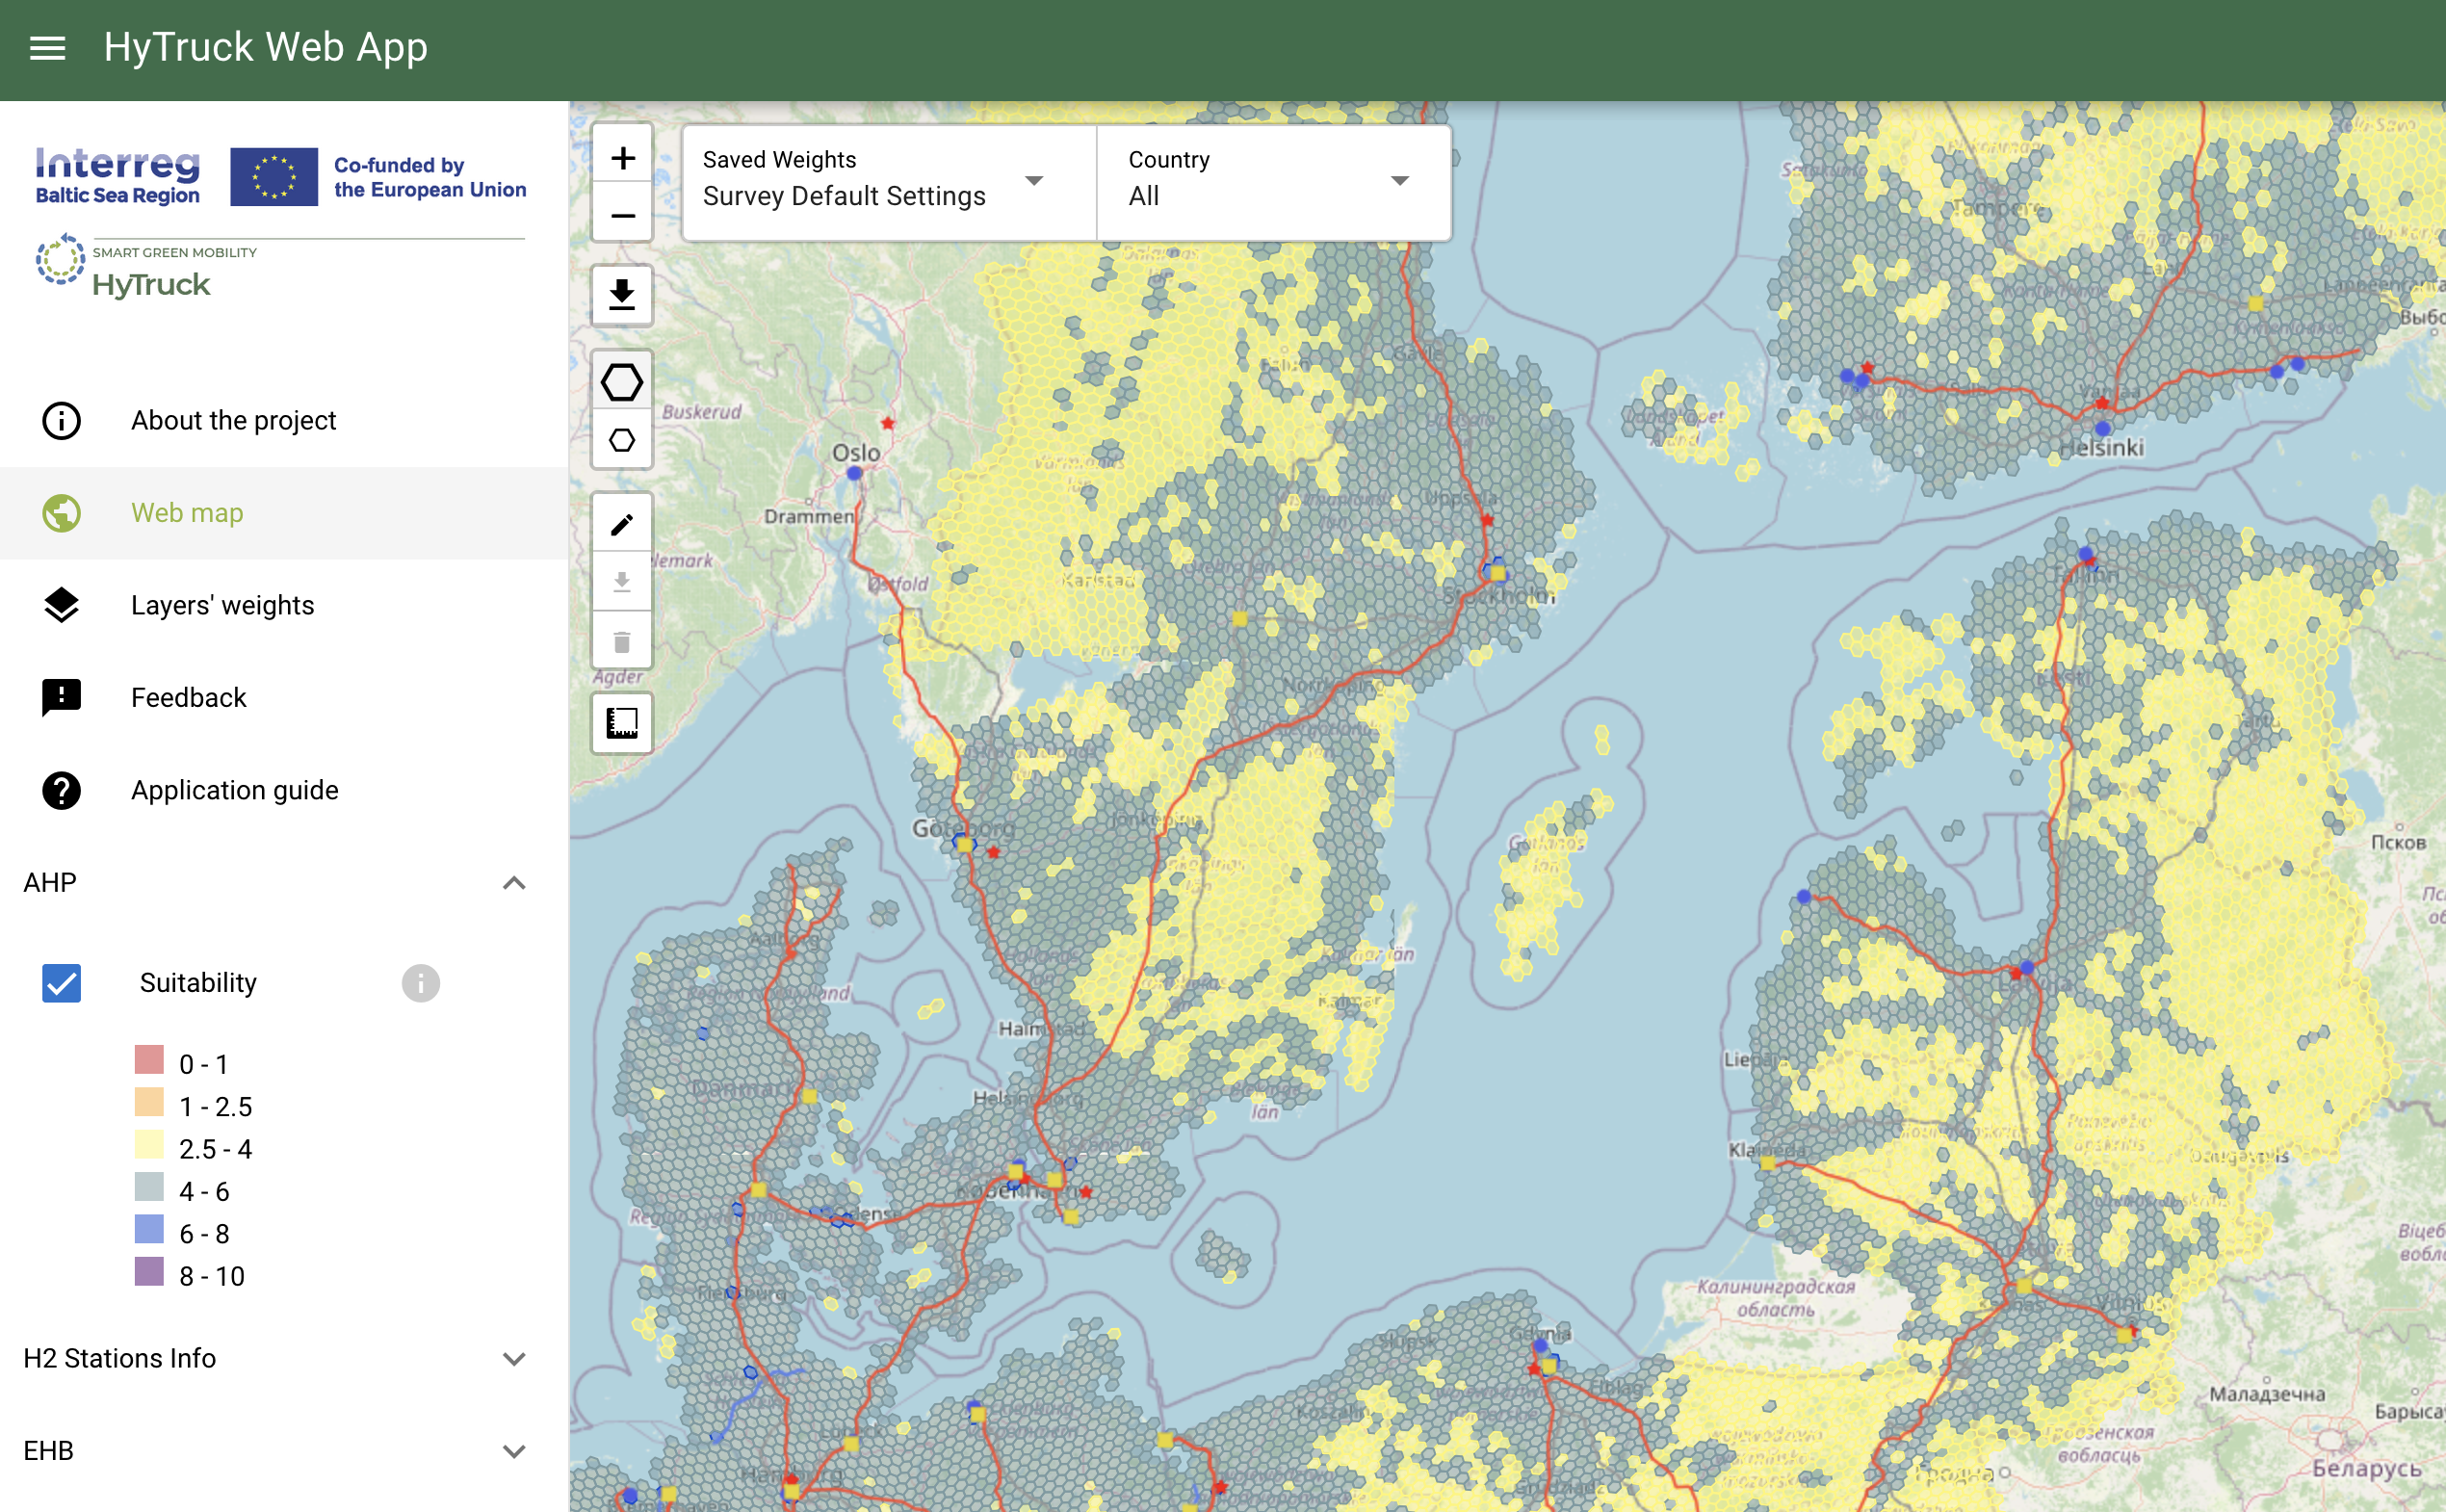The width and height of the screenshot is (2446, 1512).
Task: Collapse the AHP section
Action: [x=514, y=883]
